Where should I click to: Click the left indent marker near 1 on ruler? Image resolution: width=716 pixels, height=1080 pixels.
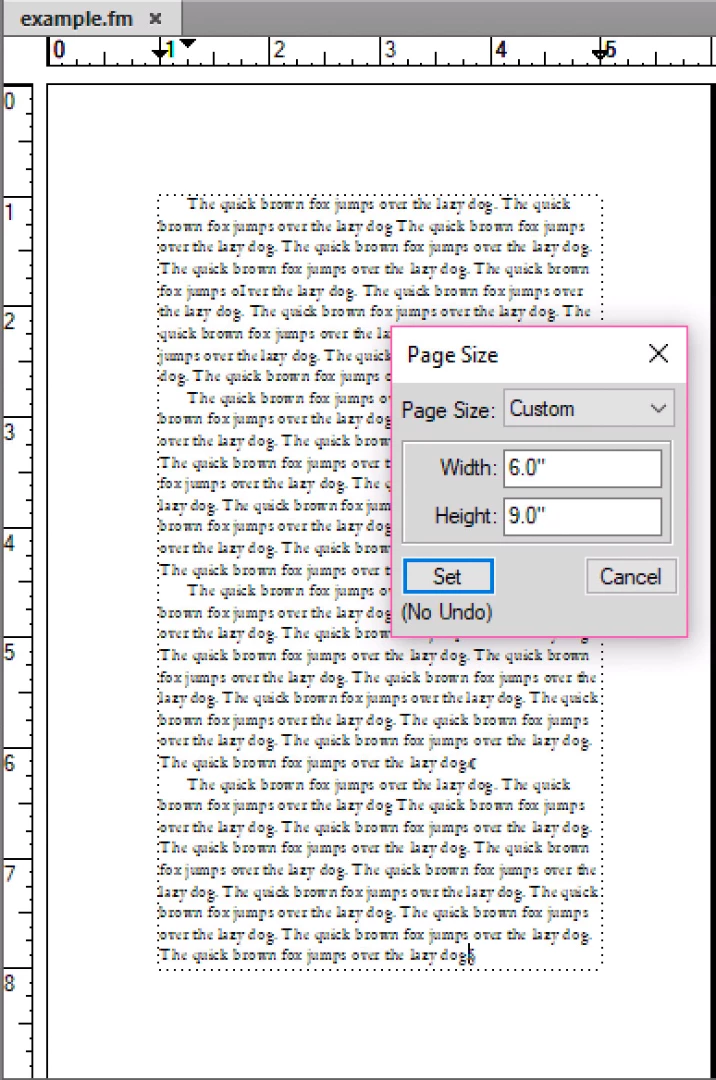coord(160,52)
